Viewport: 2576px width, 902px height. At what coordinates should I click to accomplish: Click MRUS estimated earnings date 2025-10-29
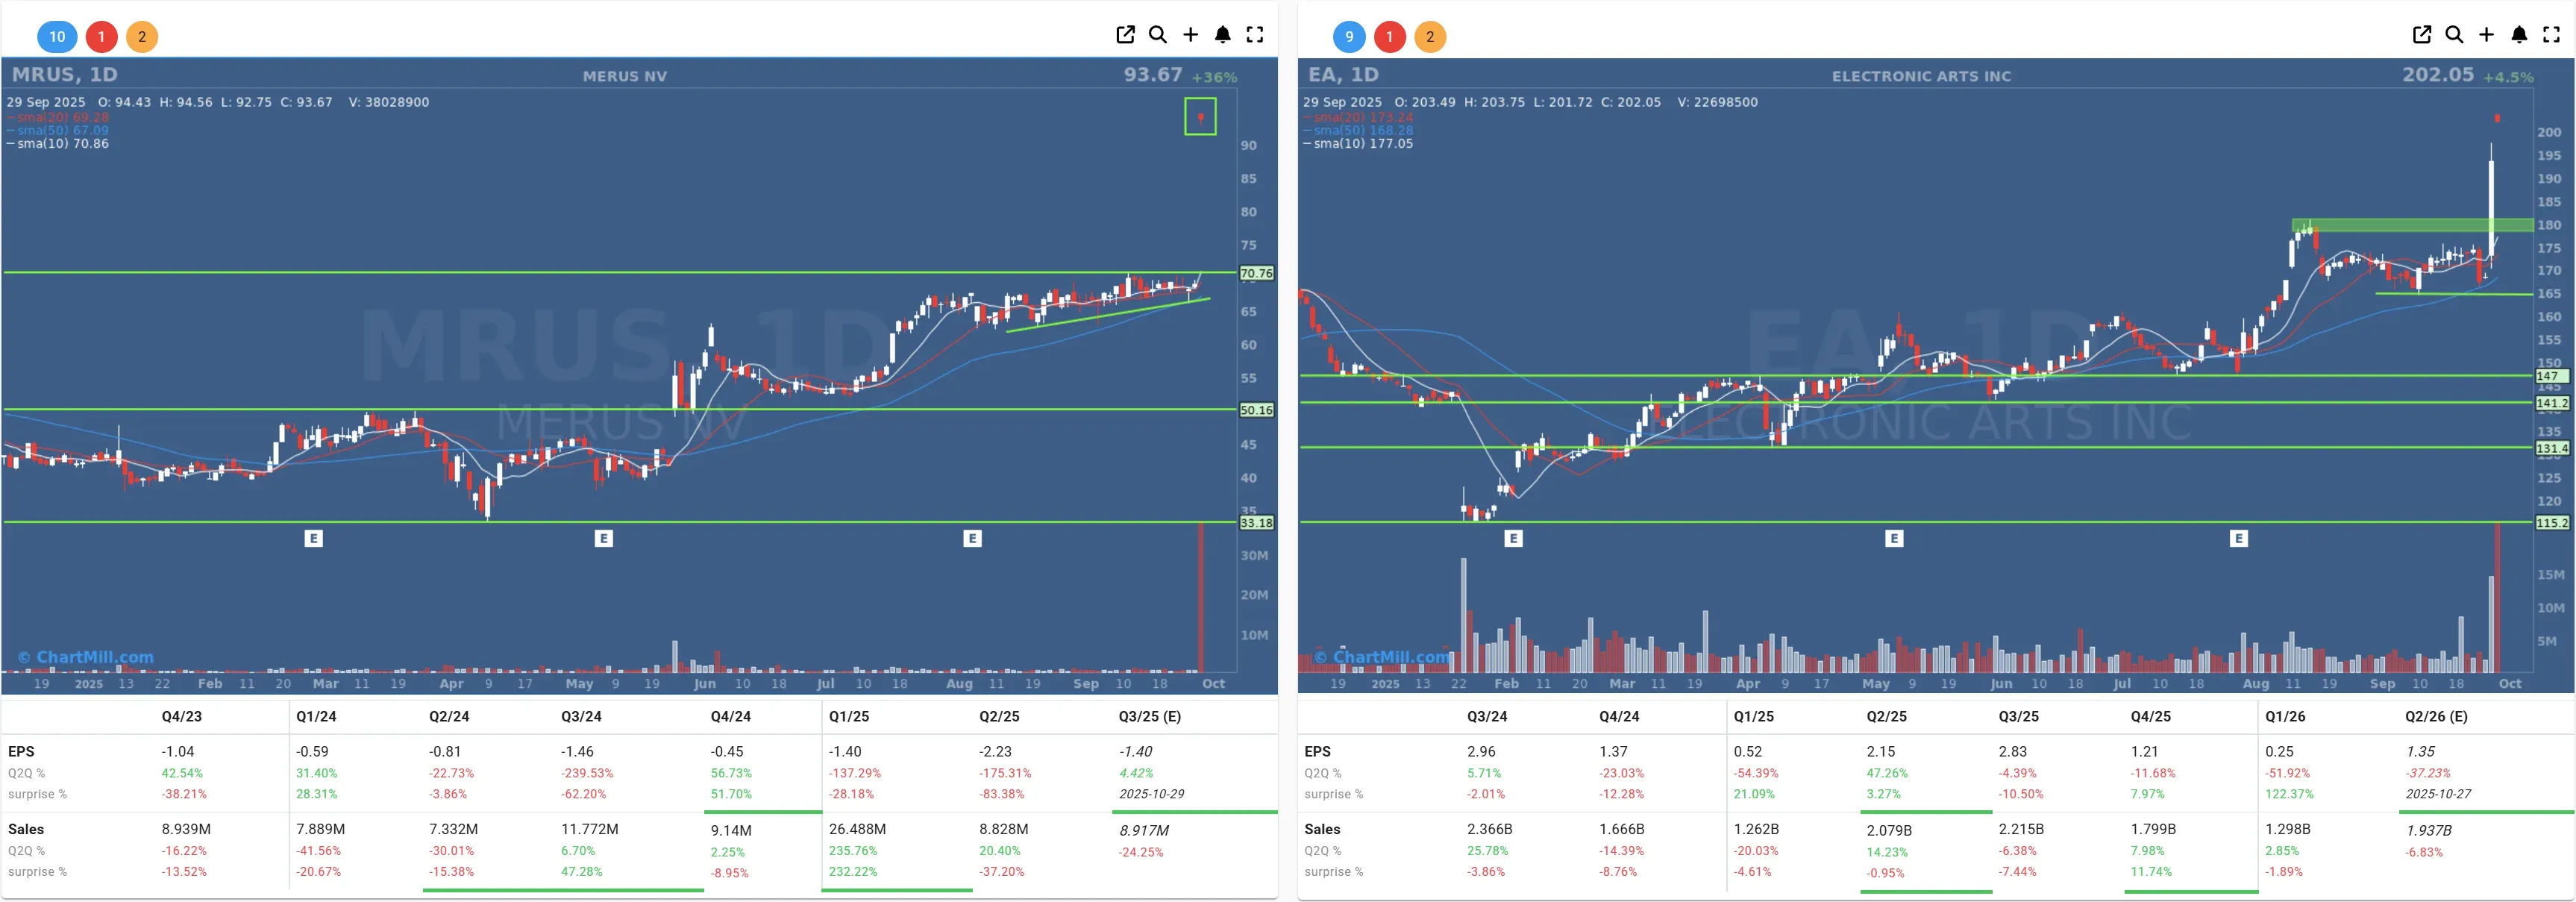[1151, 794]
